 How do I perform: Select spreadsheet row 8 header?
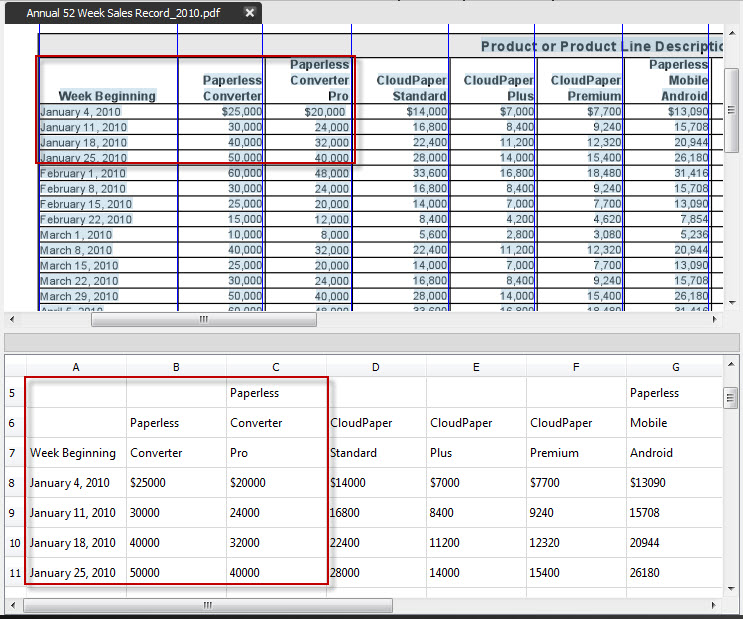coord(15,482)
